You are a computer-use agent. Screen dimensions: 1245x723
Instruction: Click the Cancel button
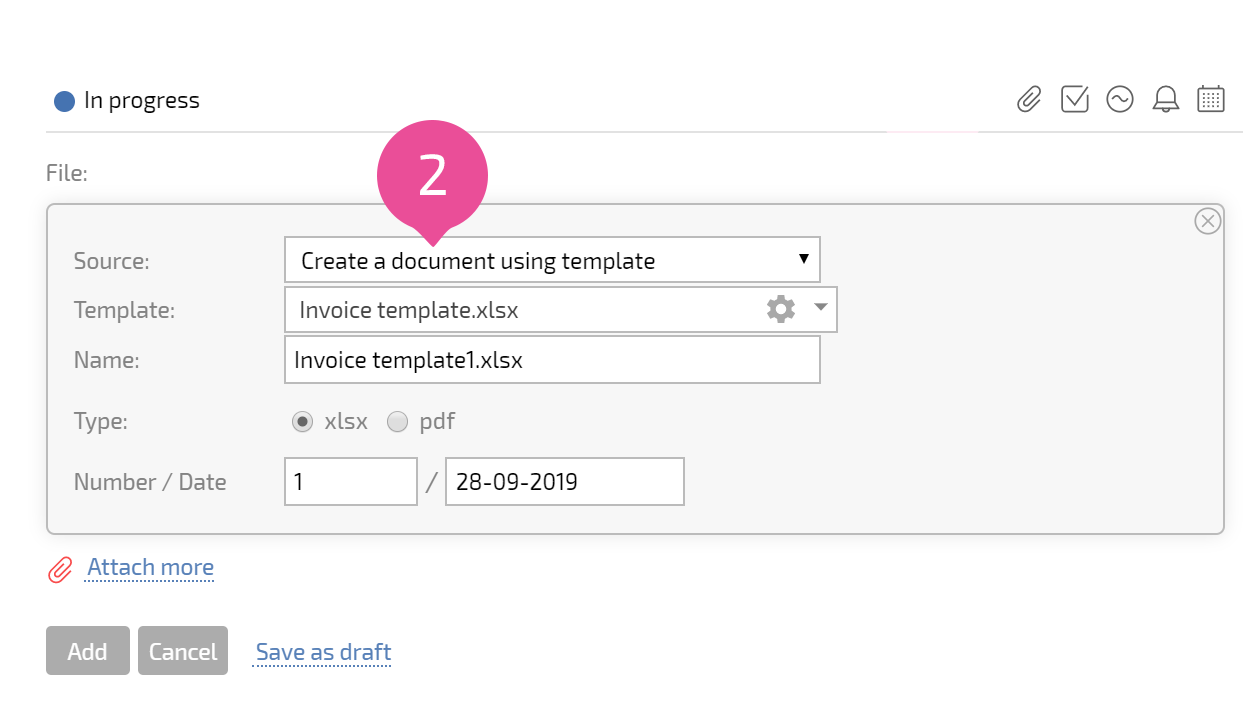tap(183, 651)
